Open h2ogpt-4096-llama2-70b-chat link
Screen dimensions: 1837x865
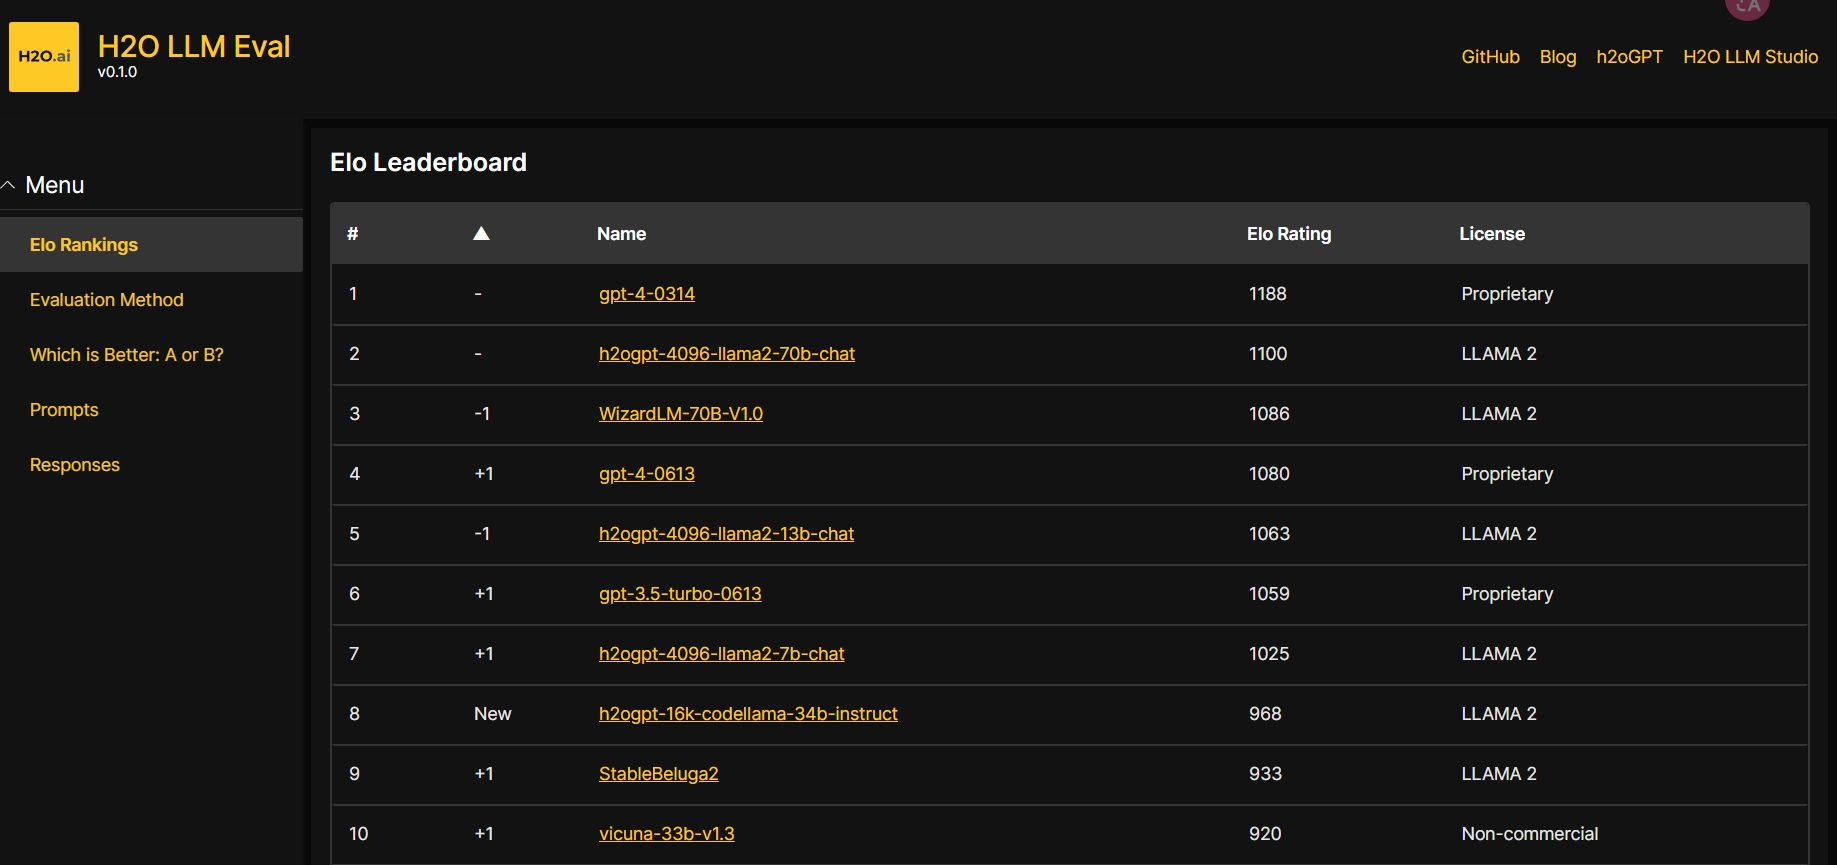coord(727,354)
